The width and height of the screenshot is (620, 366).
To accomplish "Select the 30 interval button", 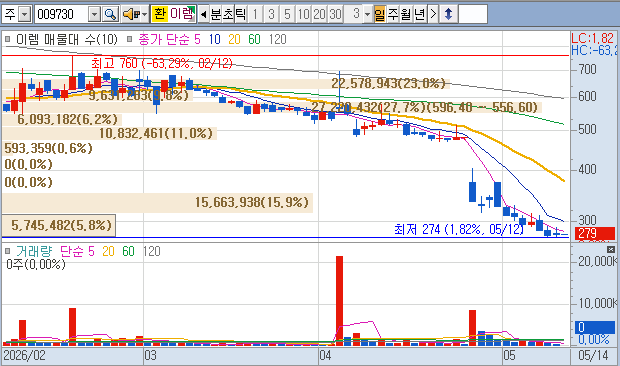I will pyautogui.click(x=335, y=15).
